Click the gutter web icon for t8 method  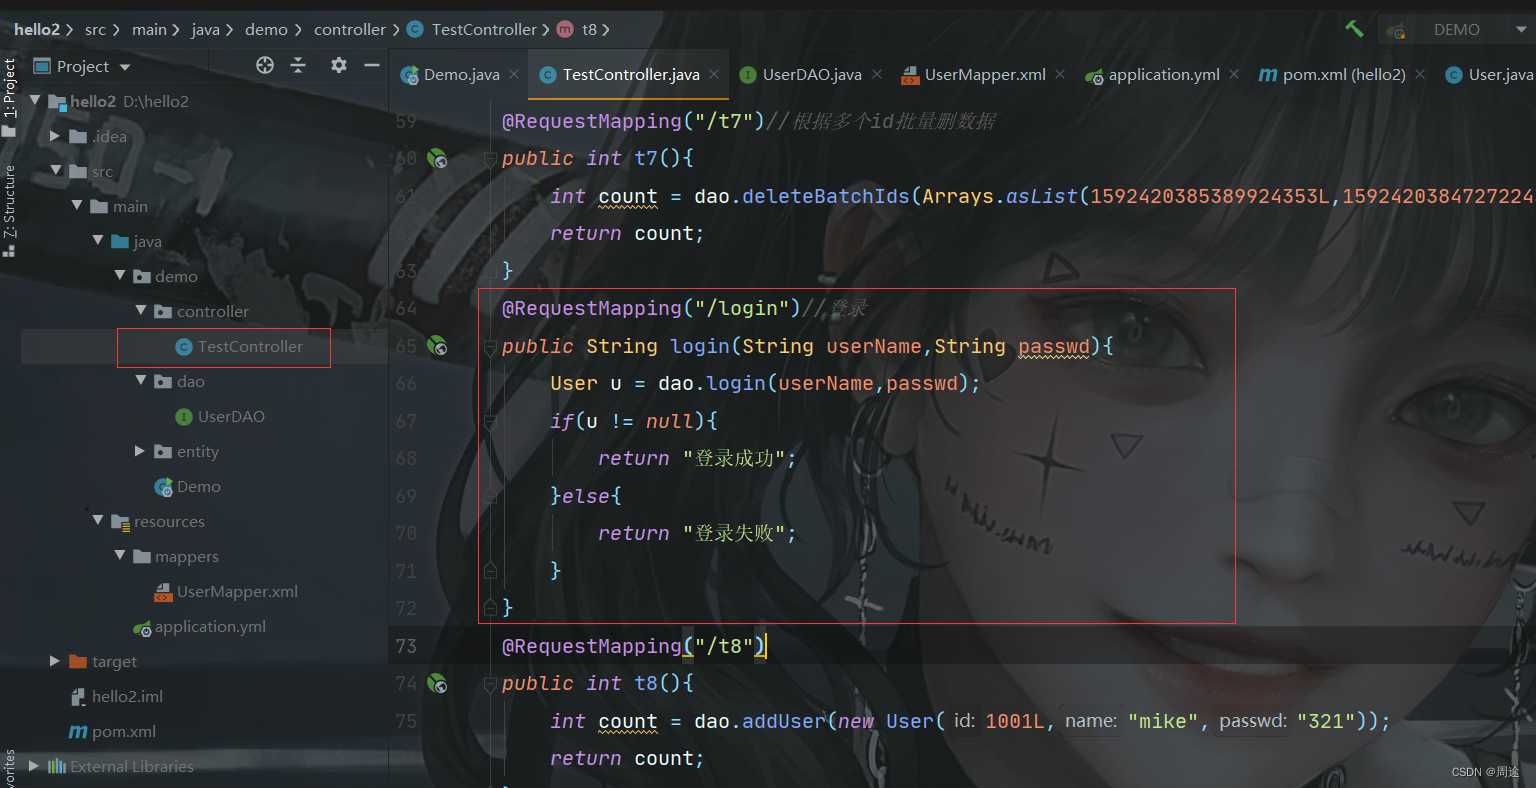pos(437,683)
